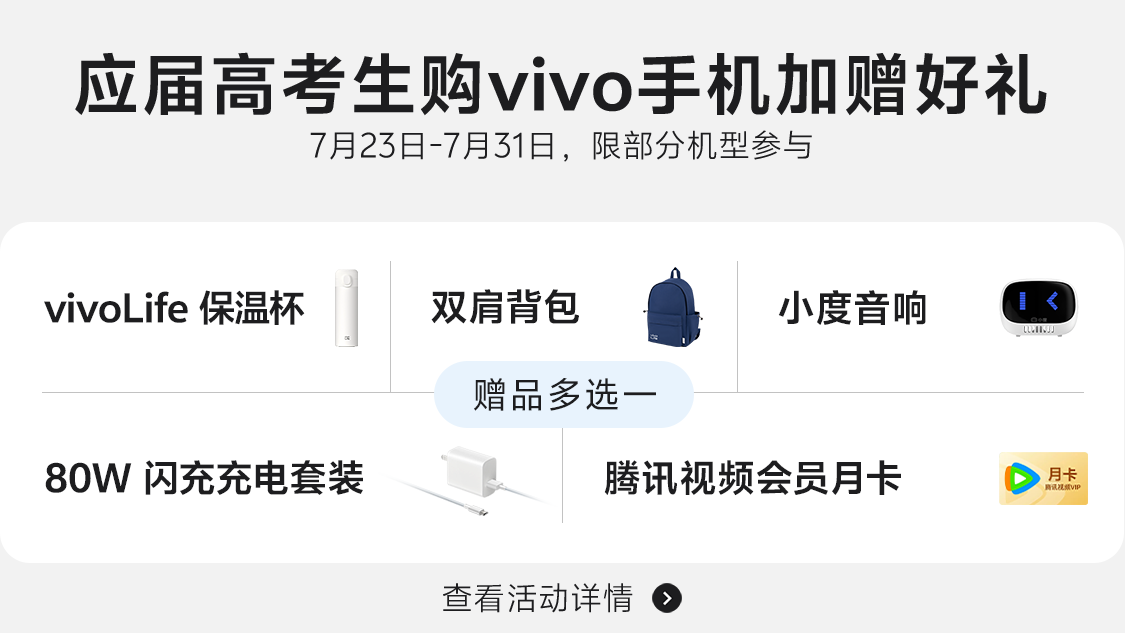Click the 月卡 text on gold card
1125x633 pixels.
pyautogui.click(x=1063, y=474)
